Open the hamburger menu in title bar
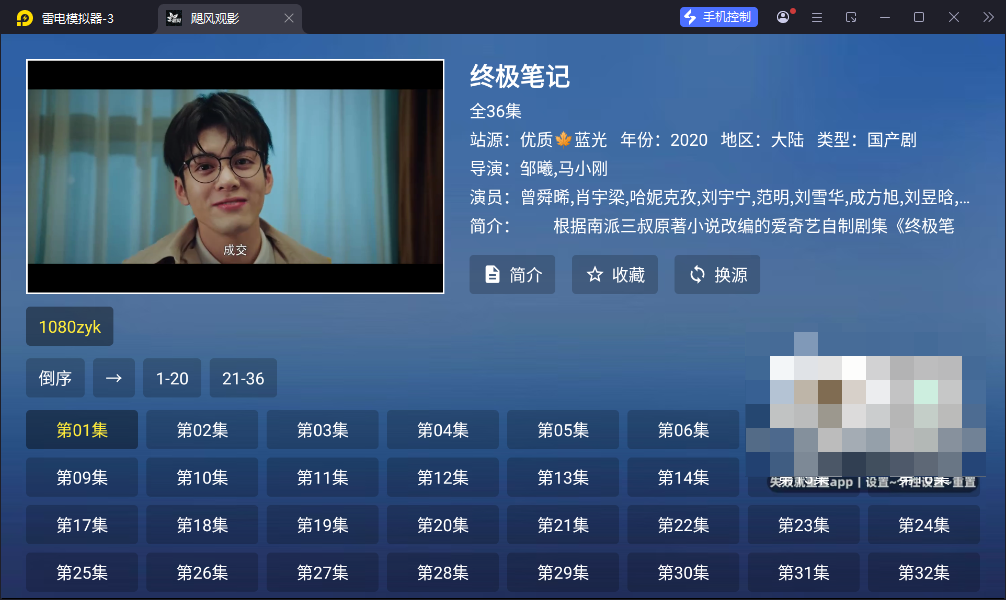This screenshot has width=1006, height=600. tap(816, 17)
